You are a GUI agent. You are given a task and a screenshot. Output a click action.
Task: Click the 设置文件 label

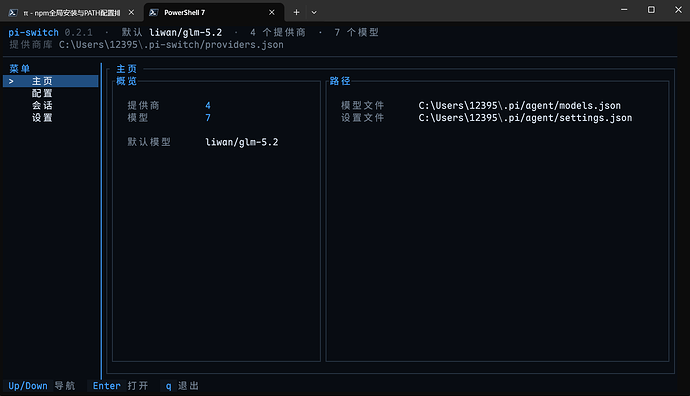[x=363, y=118]
